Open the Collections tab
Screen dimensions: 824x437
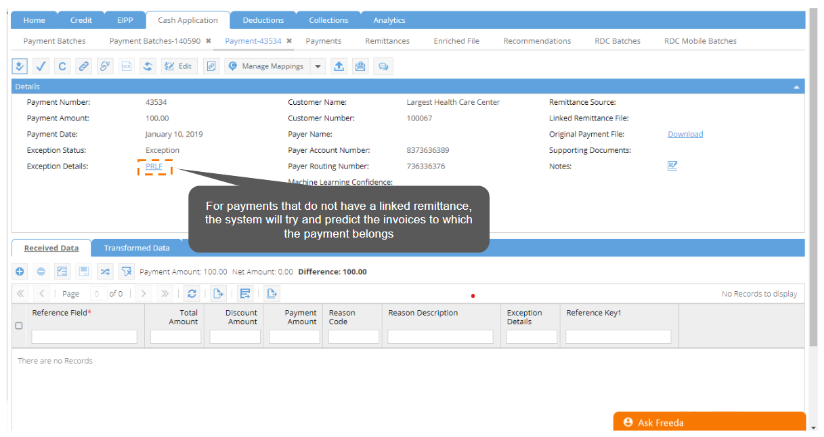[328, 20]
